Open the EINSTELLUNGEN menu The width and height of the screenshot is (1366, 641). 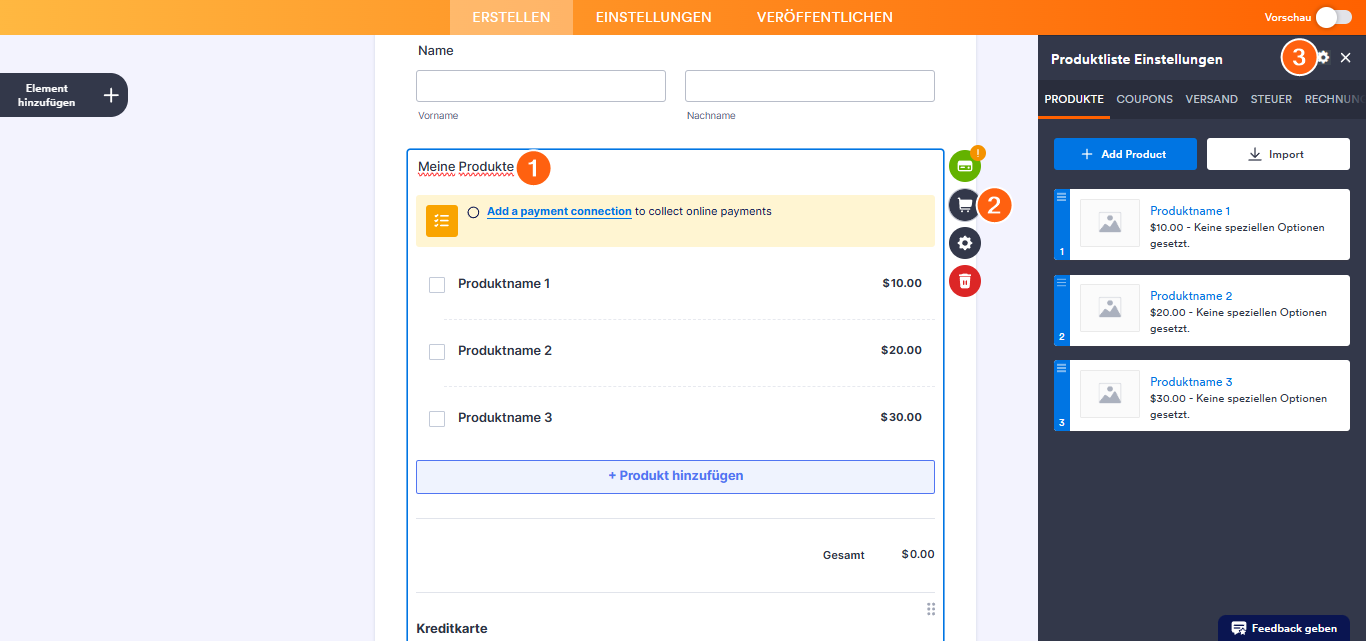click(653, 17)
